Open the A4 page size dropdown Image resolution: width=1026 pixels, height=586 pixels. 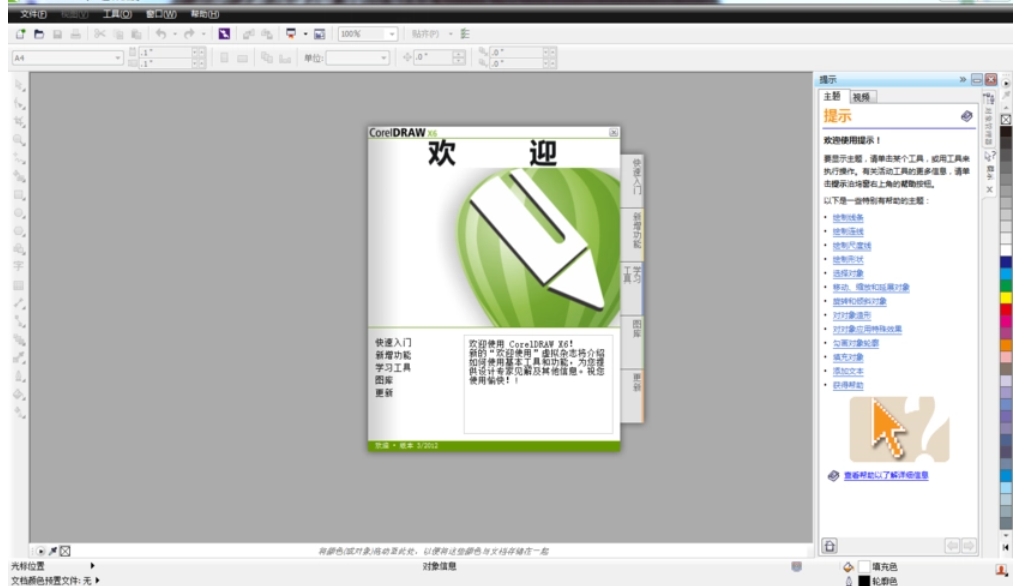tap(118, 58)
